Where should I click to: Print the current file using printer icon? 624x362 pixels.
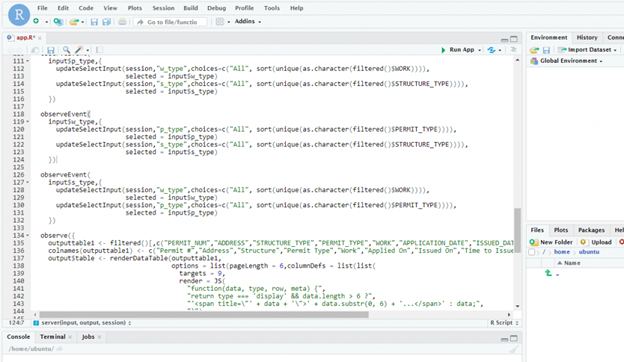coord(122,21)
